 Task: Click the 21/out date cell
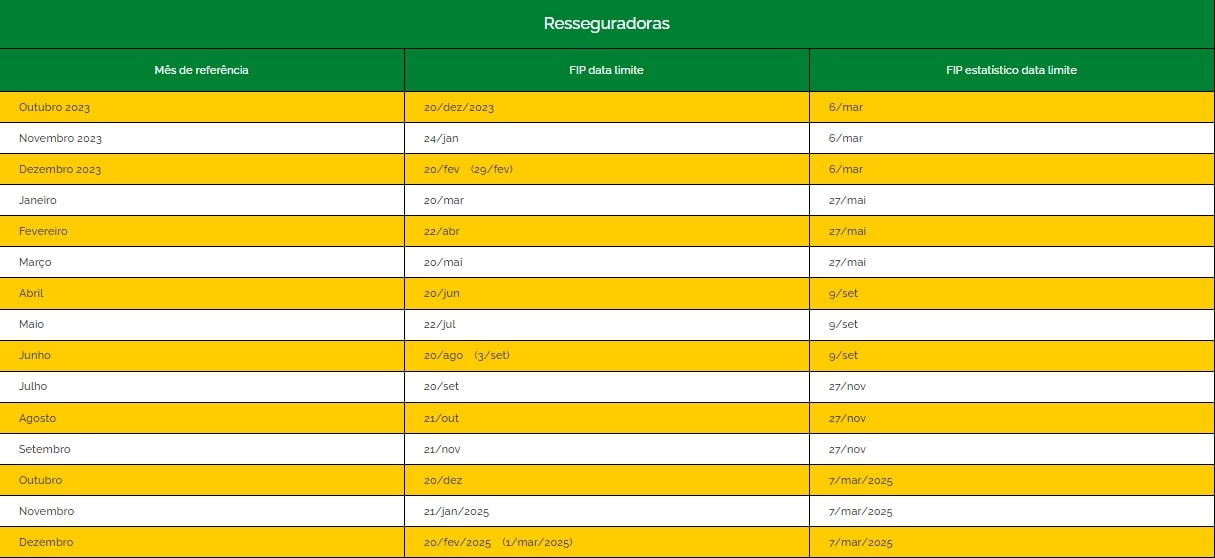pyautogui.click(x=607, y=418)
